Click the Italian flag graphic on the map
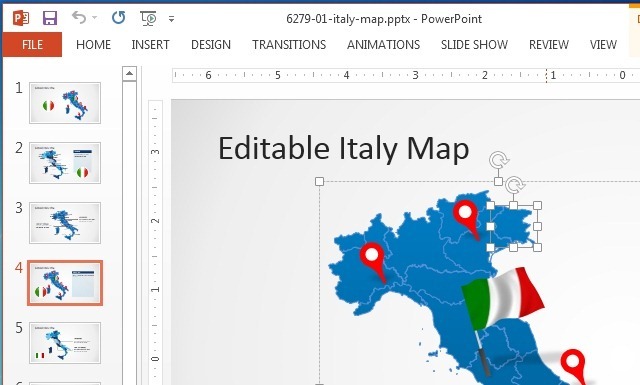640x385 pixels. pyautogui.click(x=502, y=310)
